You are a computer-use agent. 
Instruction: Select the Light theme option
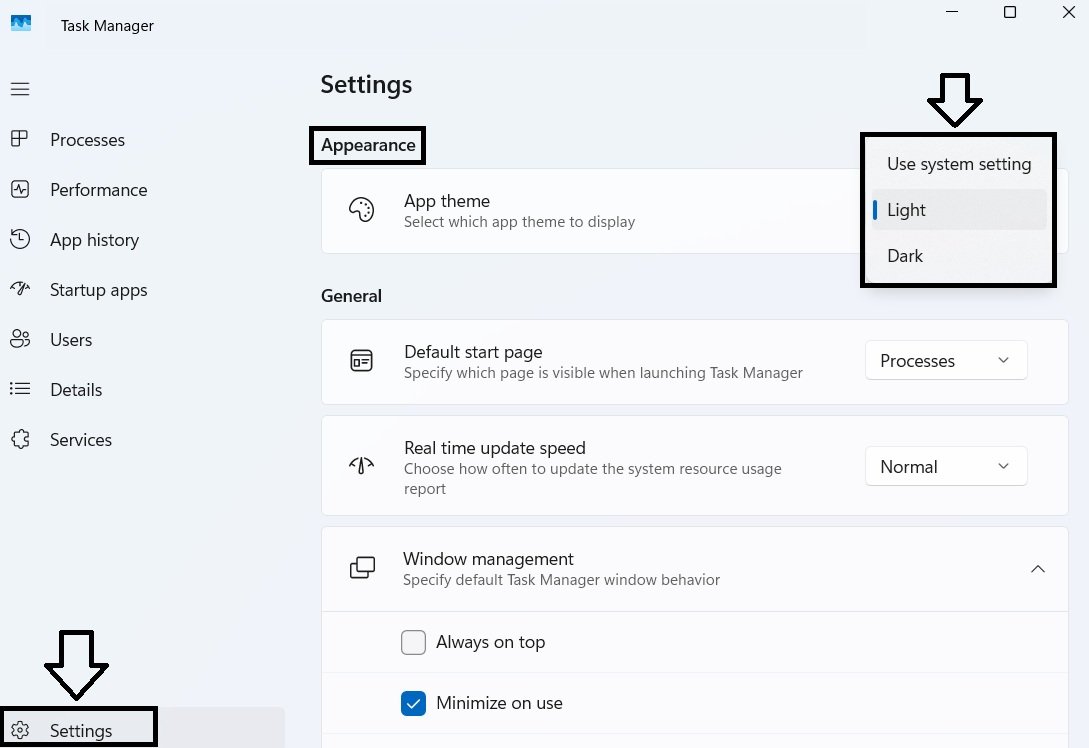pos(958,210)
